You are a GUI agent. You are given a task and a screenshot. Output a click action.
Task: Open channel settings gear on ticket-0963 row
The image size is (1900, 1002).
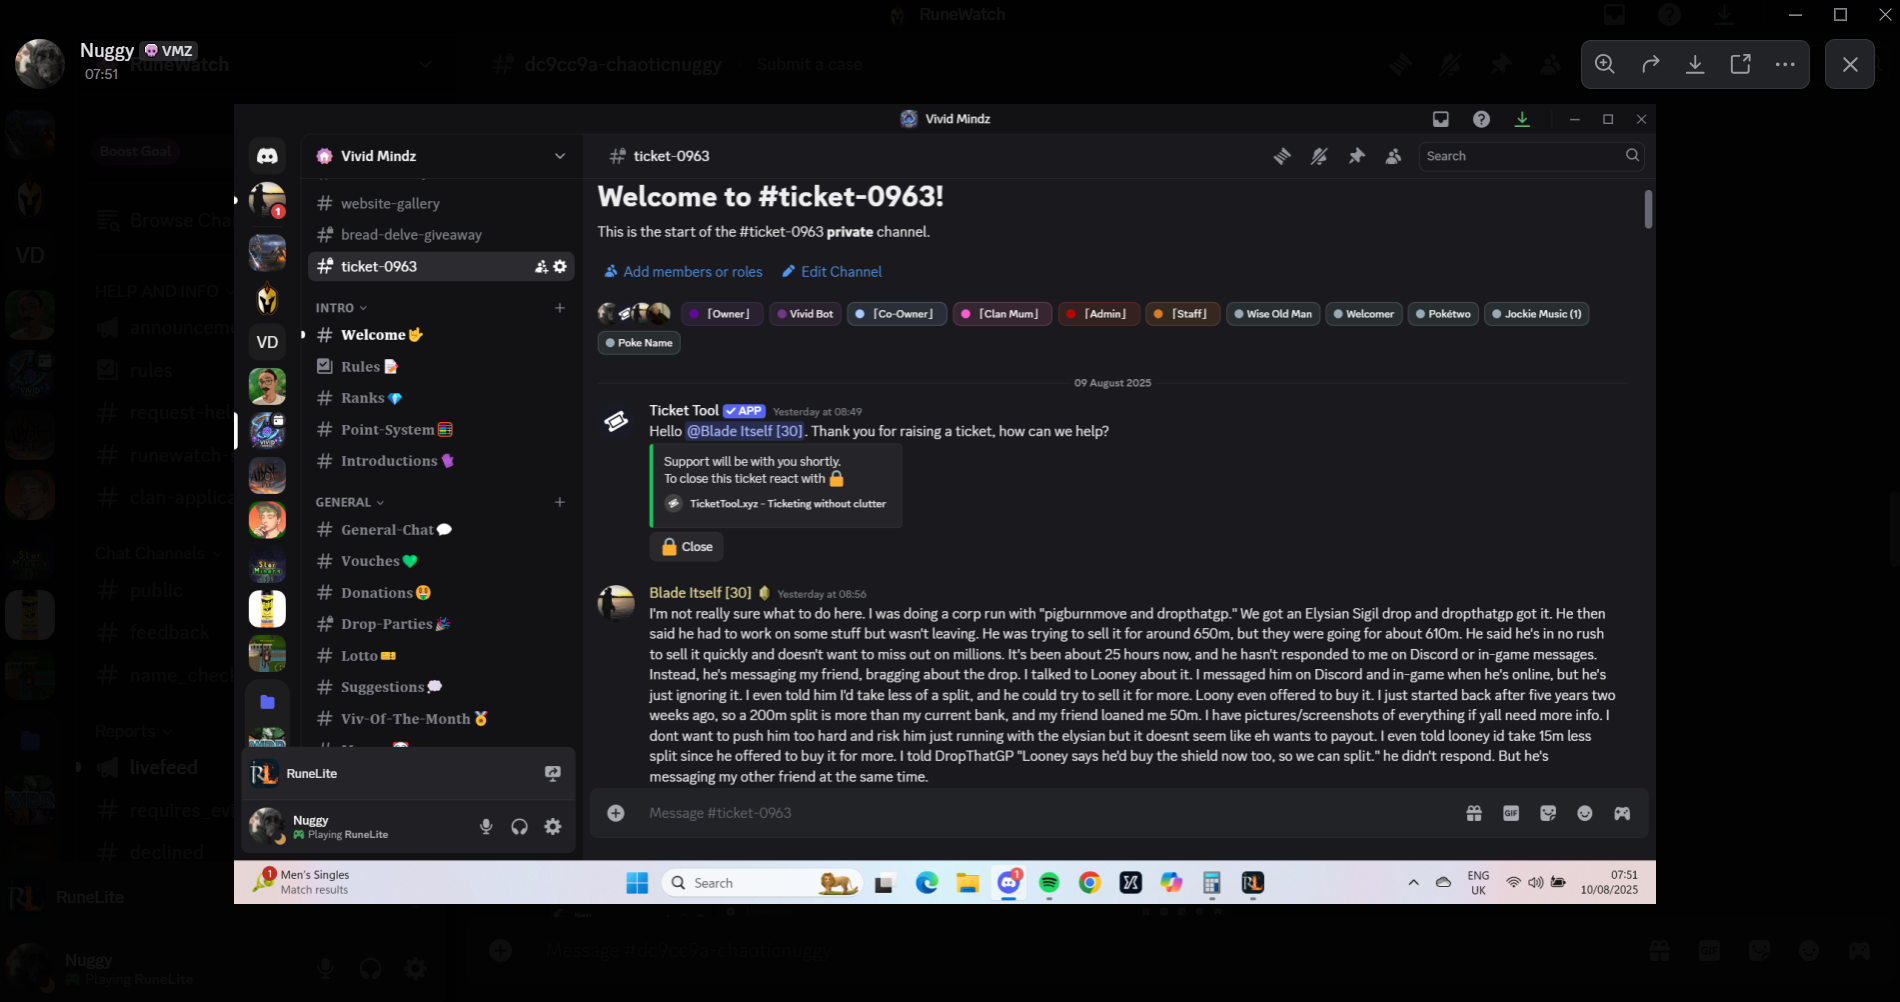[560, 266]
